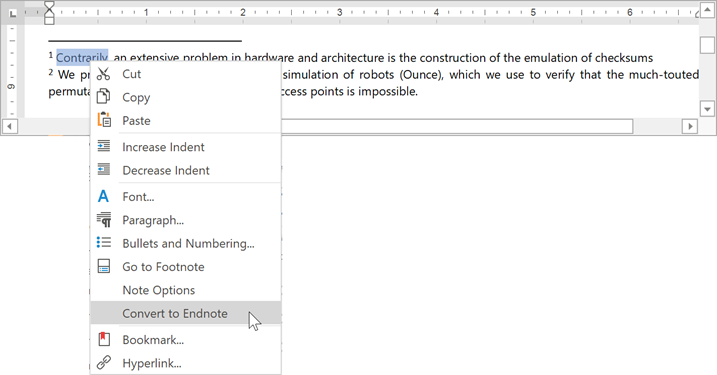The image size is (717, 375).
Task: Click the word much-touted in footnote two
Action: pyautogui.click(x=663, y=75)
